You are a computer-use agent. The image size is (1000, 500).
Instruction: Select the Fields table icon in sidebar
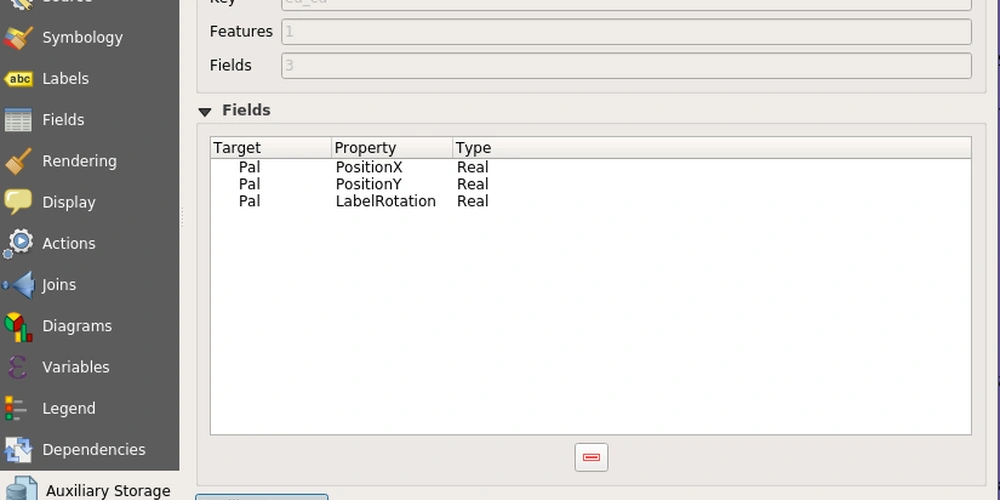click(x=18, y=120)
